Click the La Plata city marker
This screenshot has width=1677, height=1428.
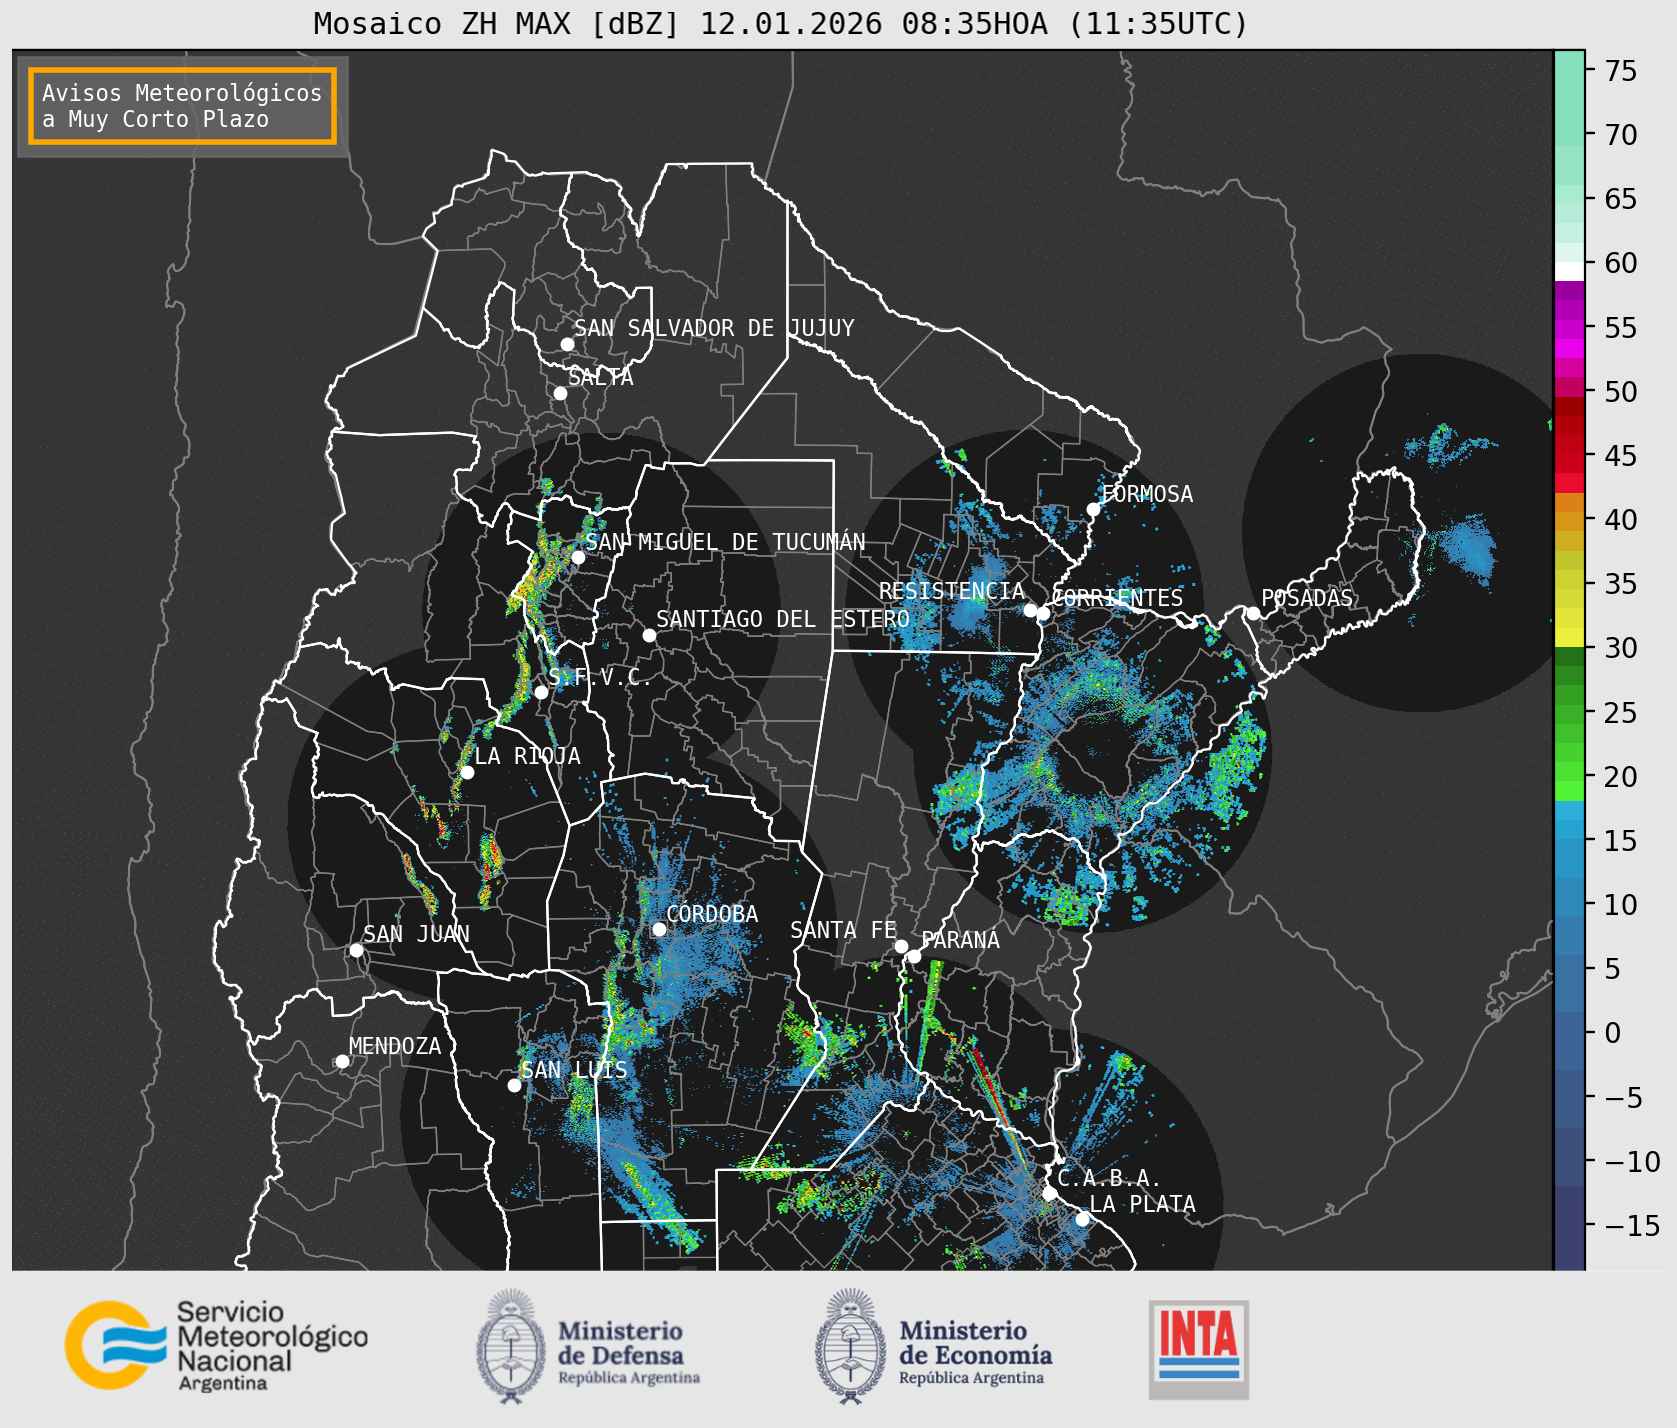pyautogui.click(x=1082, y=1219)
